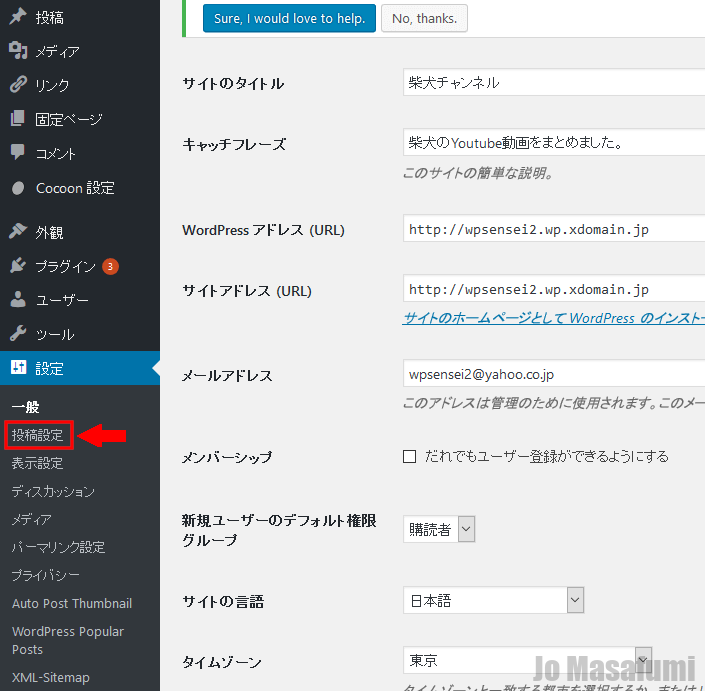Open 一般 settings submenu link
Viewport: 705px width, 691px height.
click(x=25, y=407)
